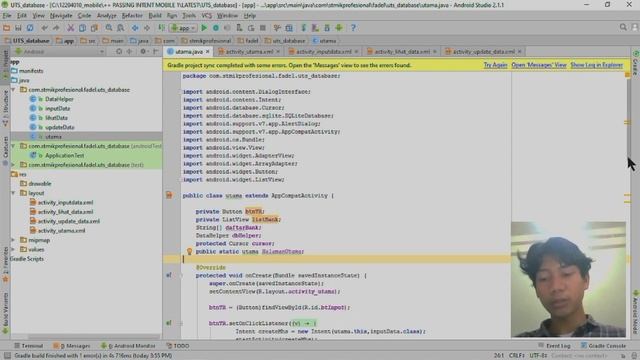Collapse the layout folder
The height and width of the screenshot is (360, 640).
[13, 193]
